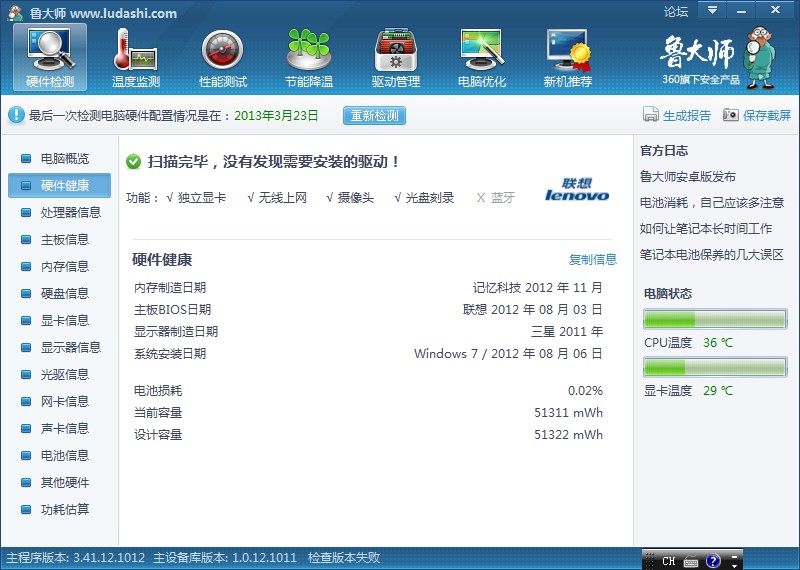This screenshot has height=570, width=800.
Task: Click the 当前容量 51311 mWh value
Action: [x=568, y=413]
